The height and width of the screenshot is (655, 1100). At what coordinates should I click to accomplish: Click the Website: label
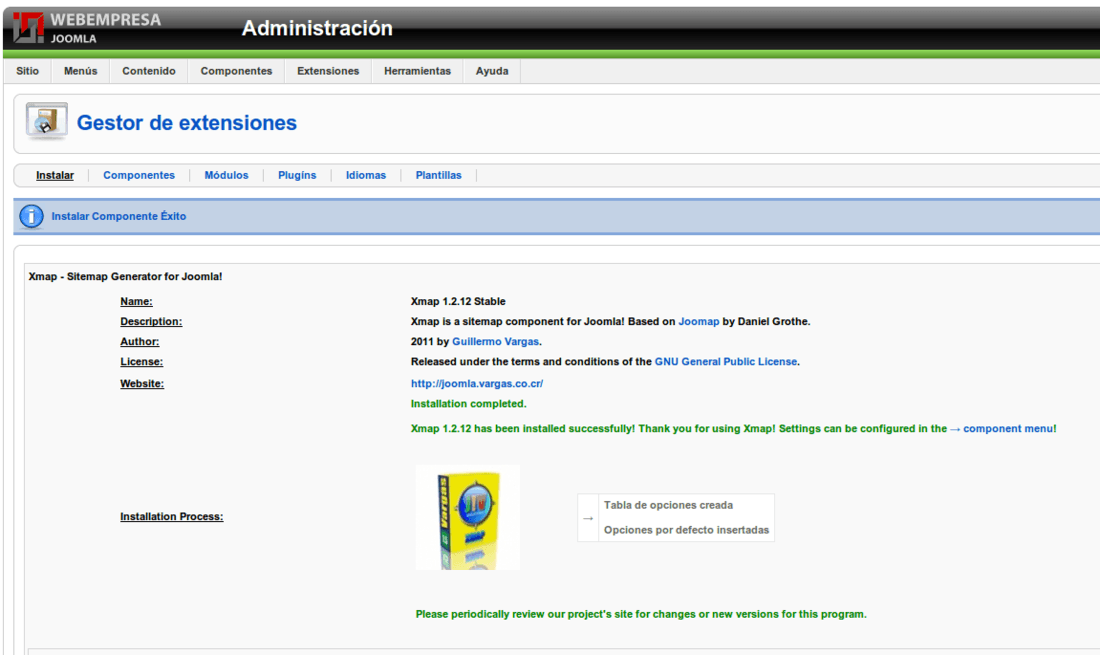[x=142, y=384]
